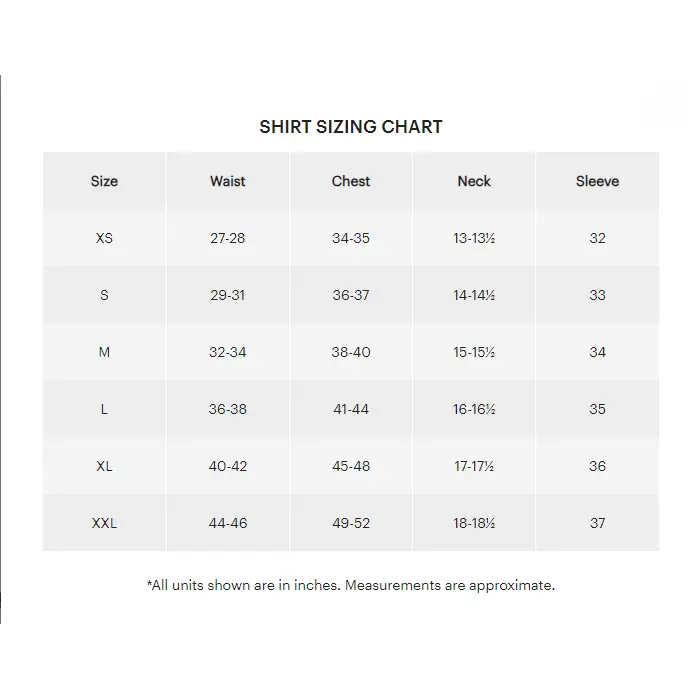Viewport: 699px width, 699px height.
Task: Select the Neck column header
Action: [474, 181]
